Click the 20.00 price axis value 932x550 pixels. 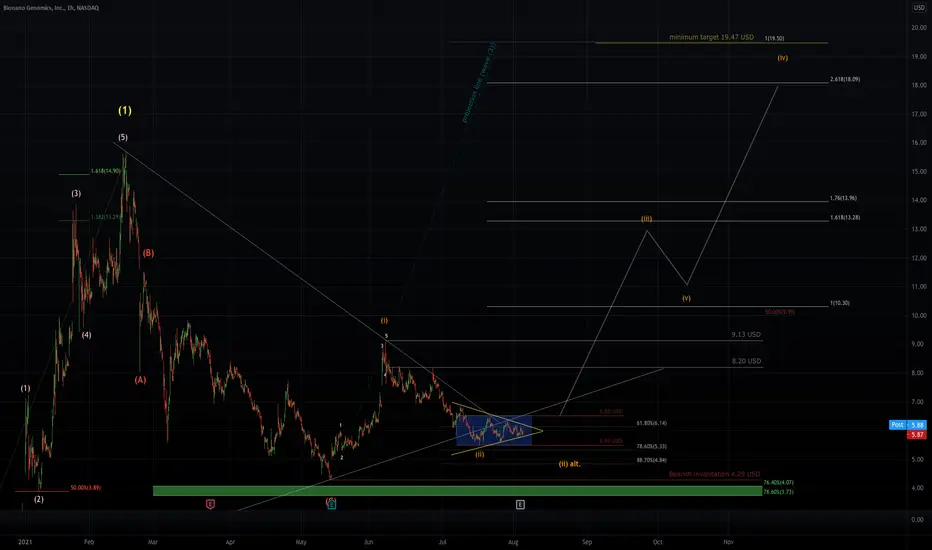[919, 27]
